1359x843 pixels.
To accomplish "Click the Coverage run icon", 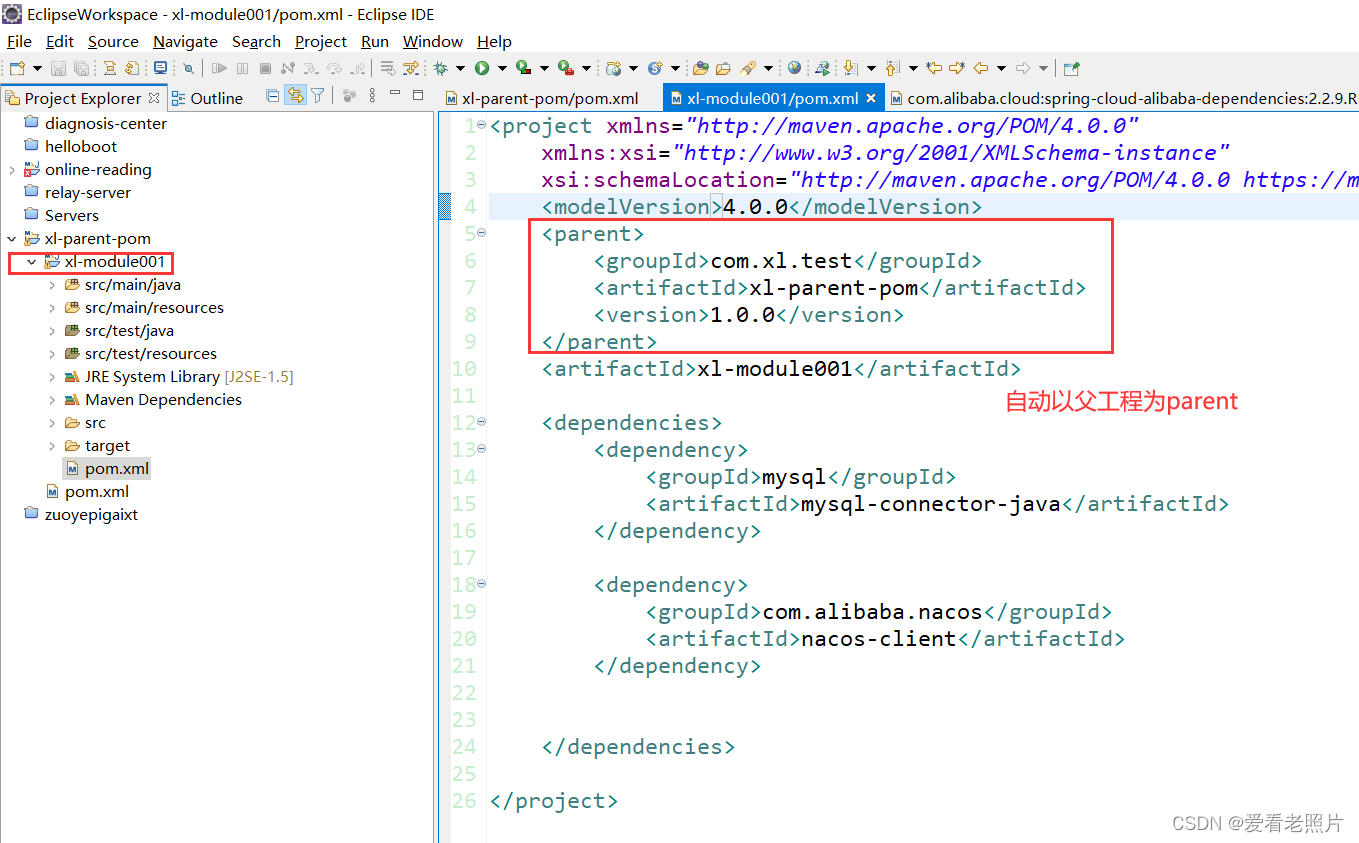I will (x=523, y=68).
